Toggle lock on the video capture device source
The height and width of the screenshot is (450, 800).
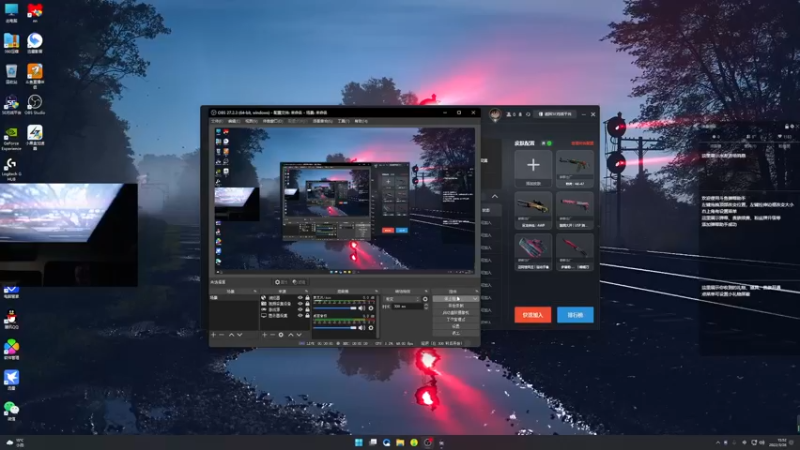pyautogui.click(x=307, y=304)
